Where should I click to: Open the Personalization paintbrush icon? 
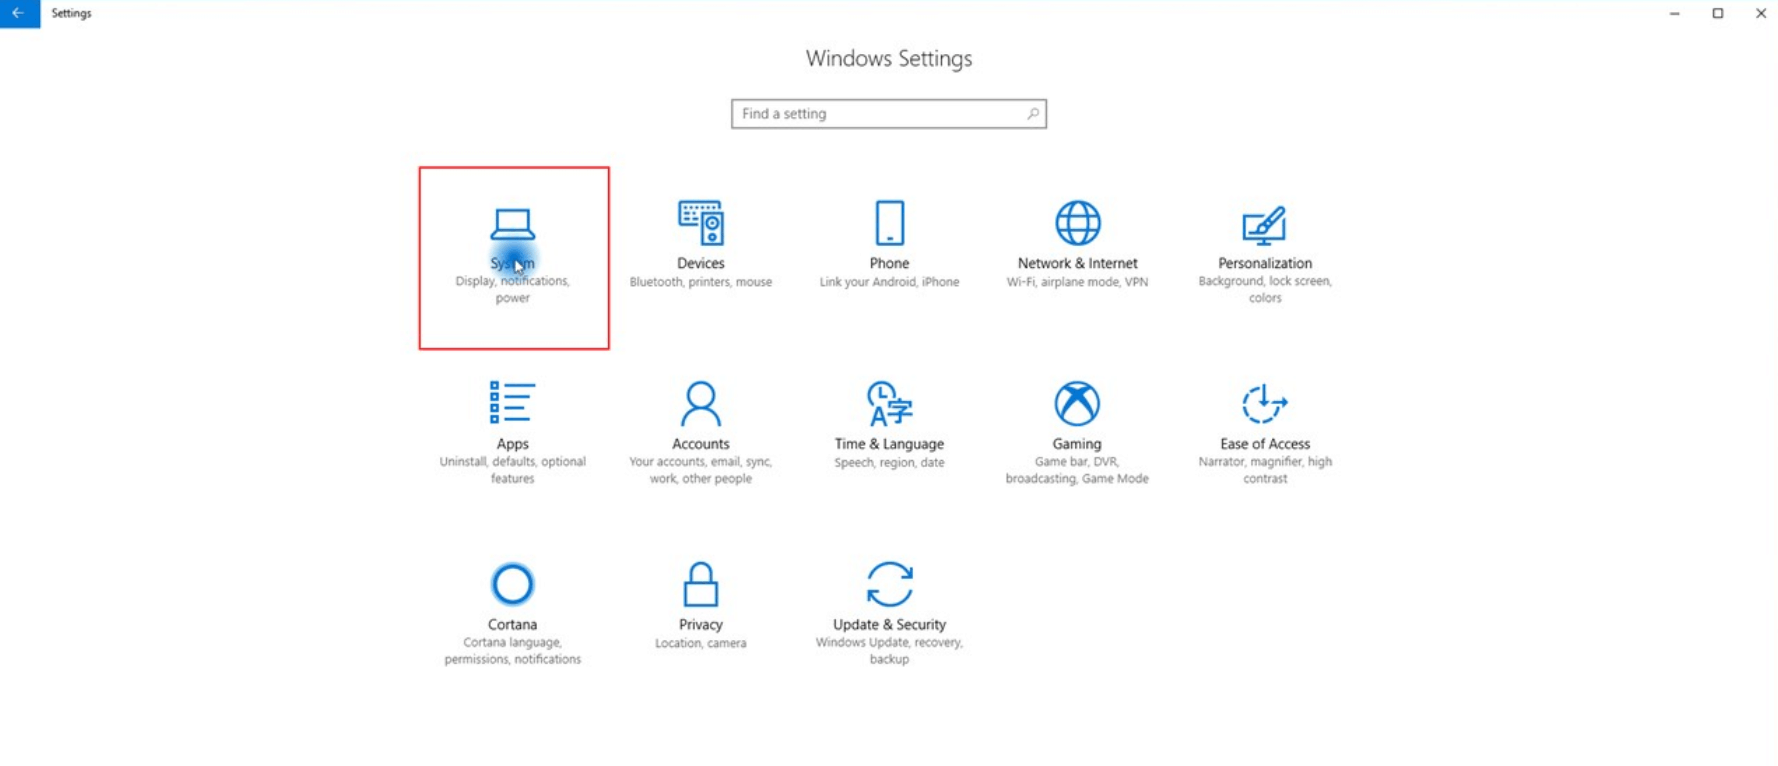pyautogui.click(x=1264, y=225)
